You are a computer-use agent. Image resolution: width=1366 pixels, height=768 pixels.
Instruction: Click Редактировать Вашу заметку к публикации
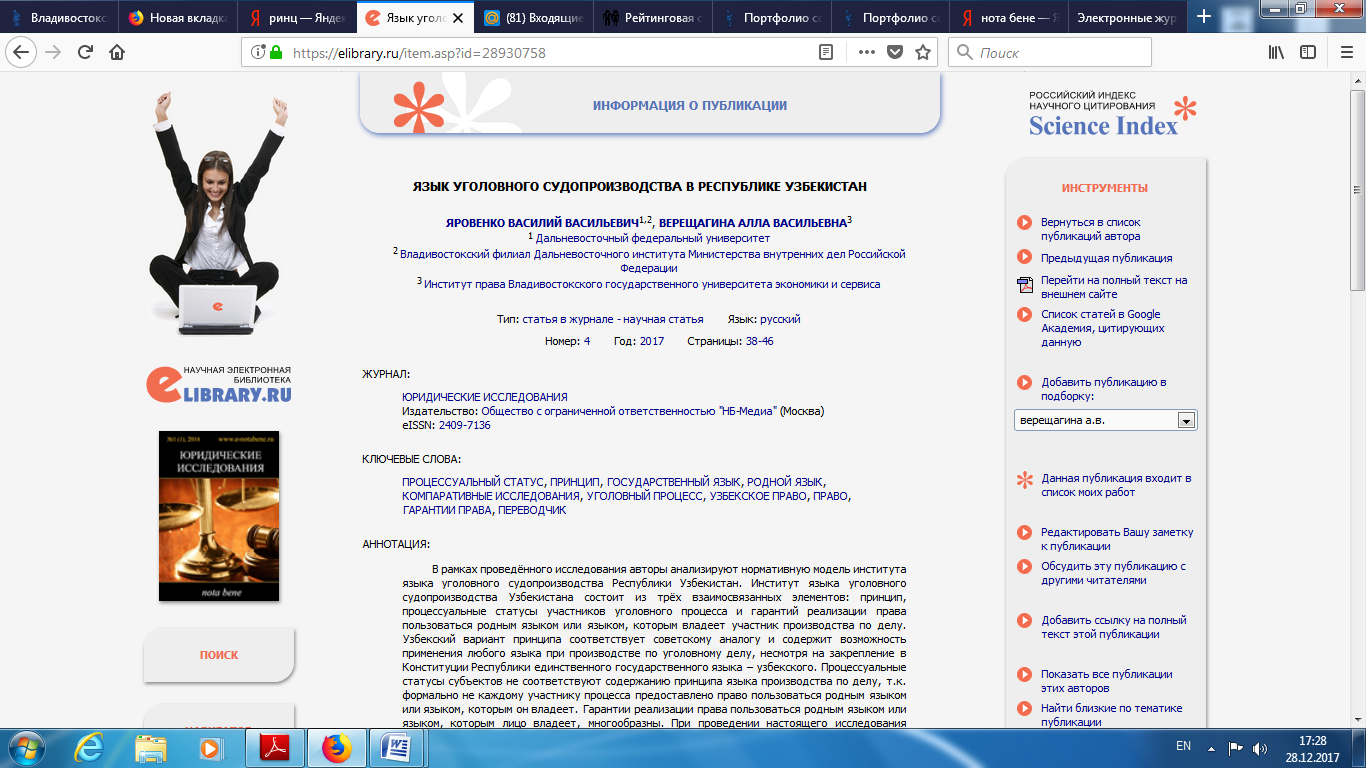[1117, 539]
